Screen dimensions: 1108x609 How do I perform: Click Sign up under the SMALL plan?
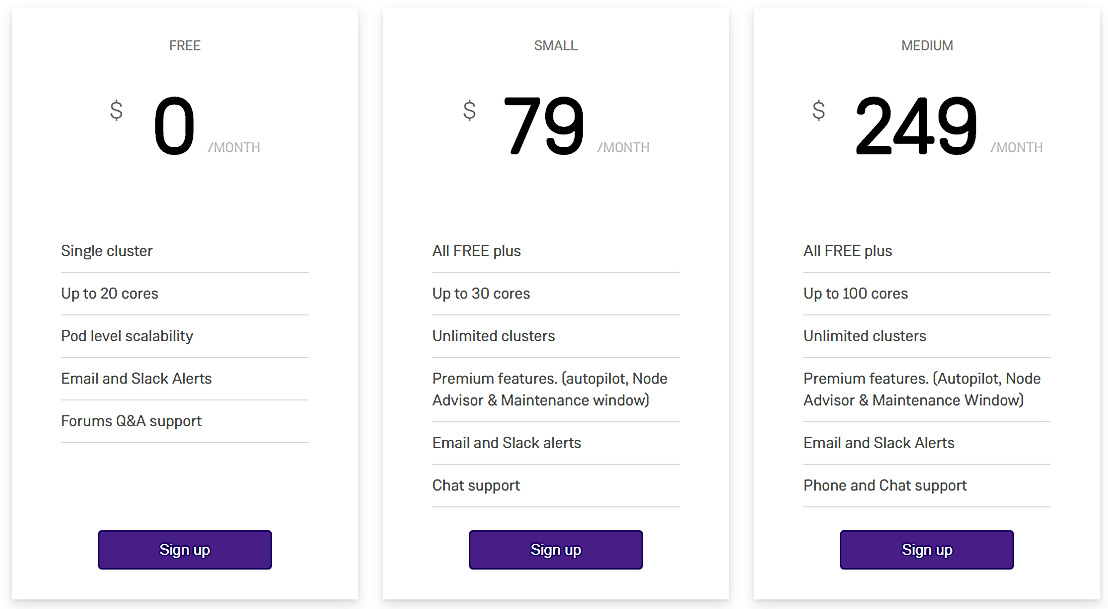[556, 550]
